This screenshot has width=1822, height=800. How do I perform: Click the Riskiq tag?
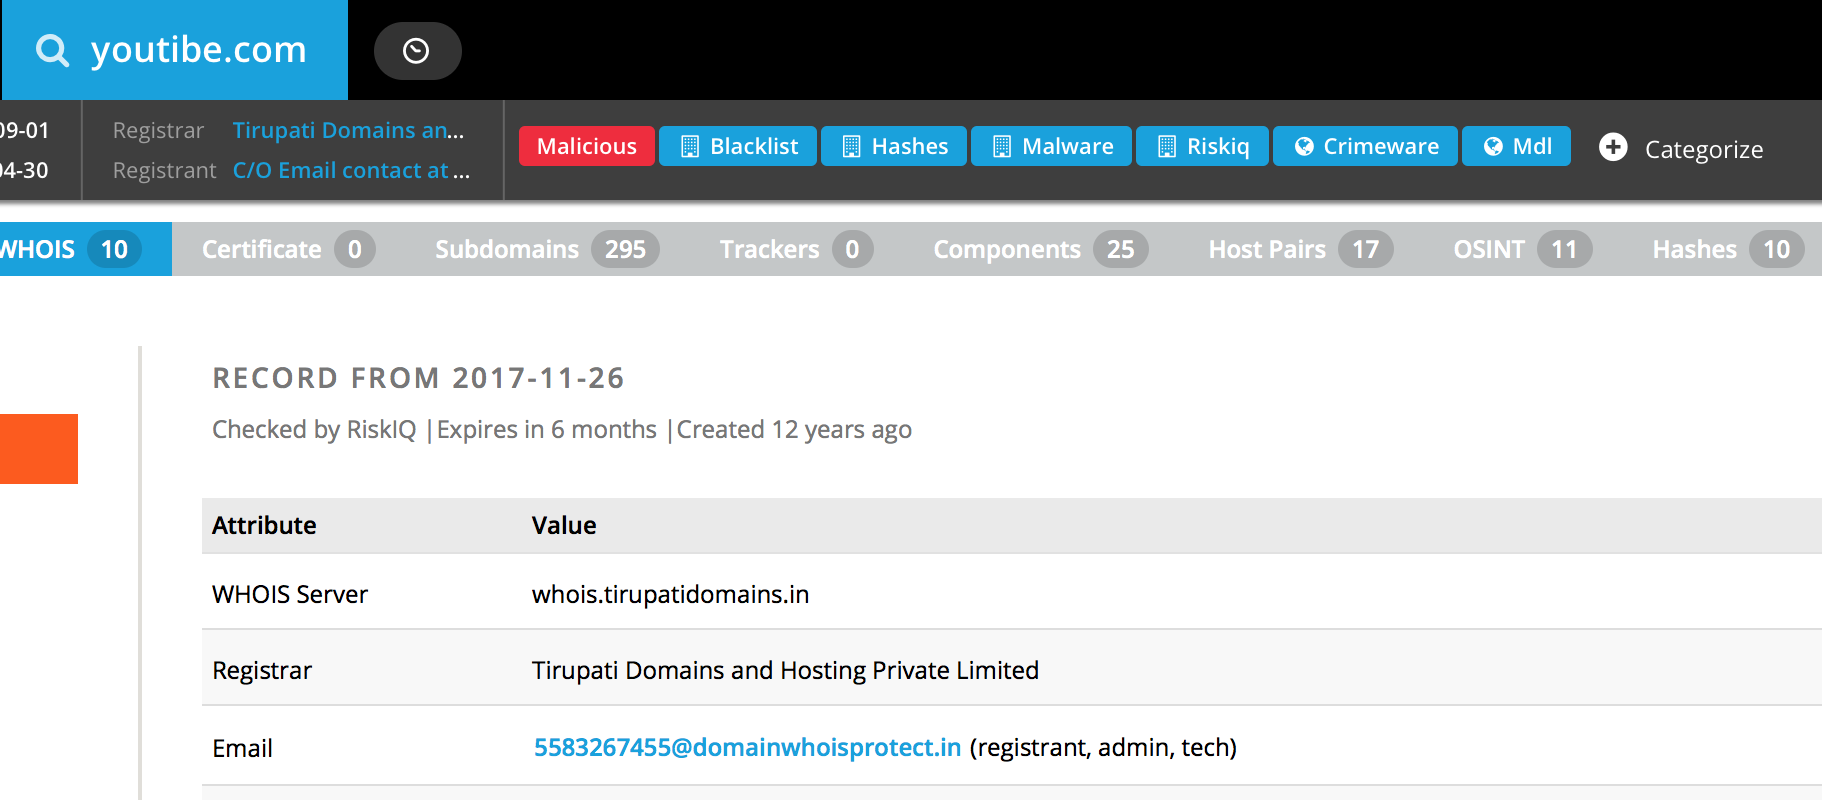(x=1202, y=146)
